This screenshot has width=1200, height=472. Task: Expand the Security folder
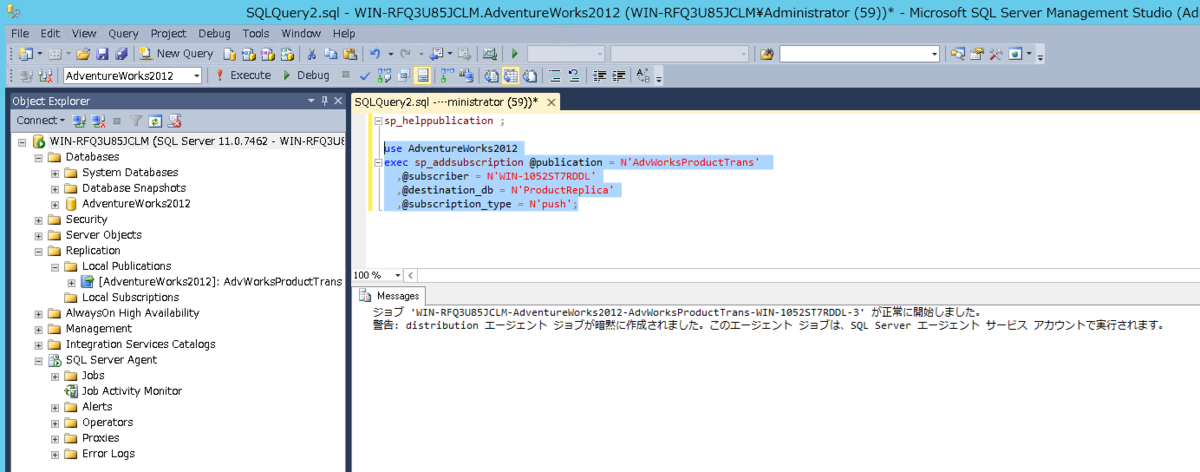(40, 220)
